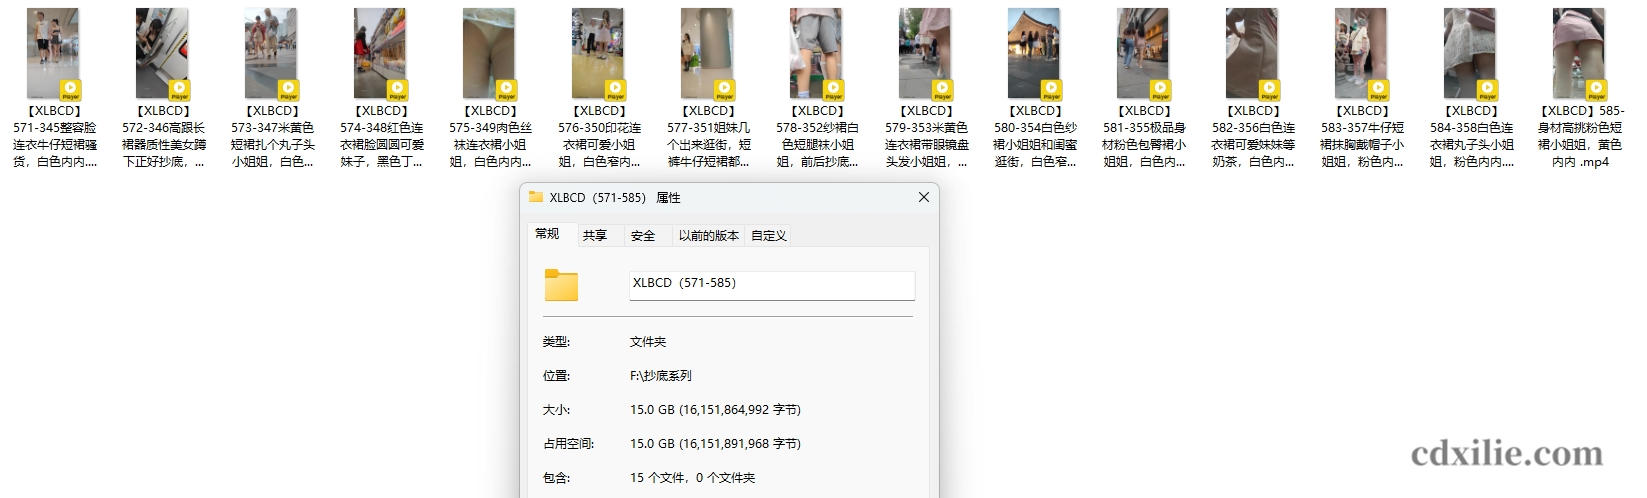Open the 自定义 tab
Image resolution: width=1647 pixels, height=498 pixels.
768,235
